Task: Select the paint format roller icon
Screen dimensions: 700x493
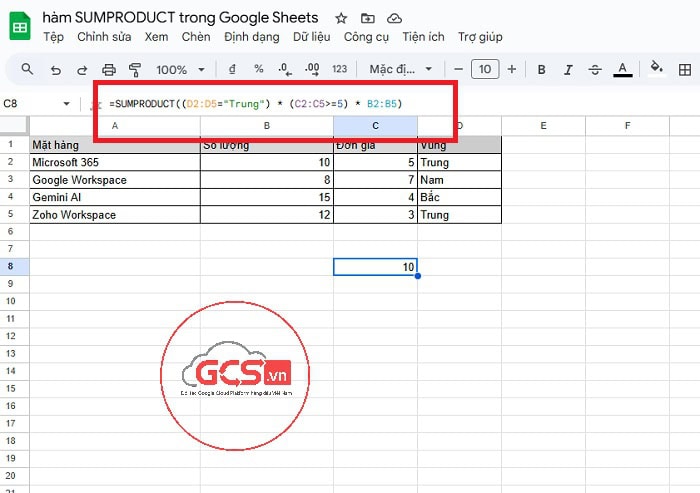Action: (x=135, y=70)
